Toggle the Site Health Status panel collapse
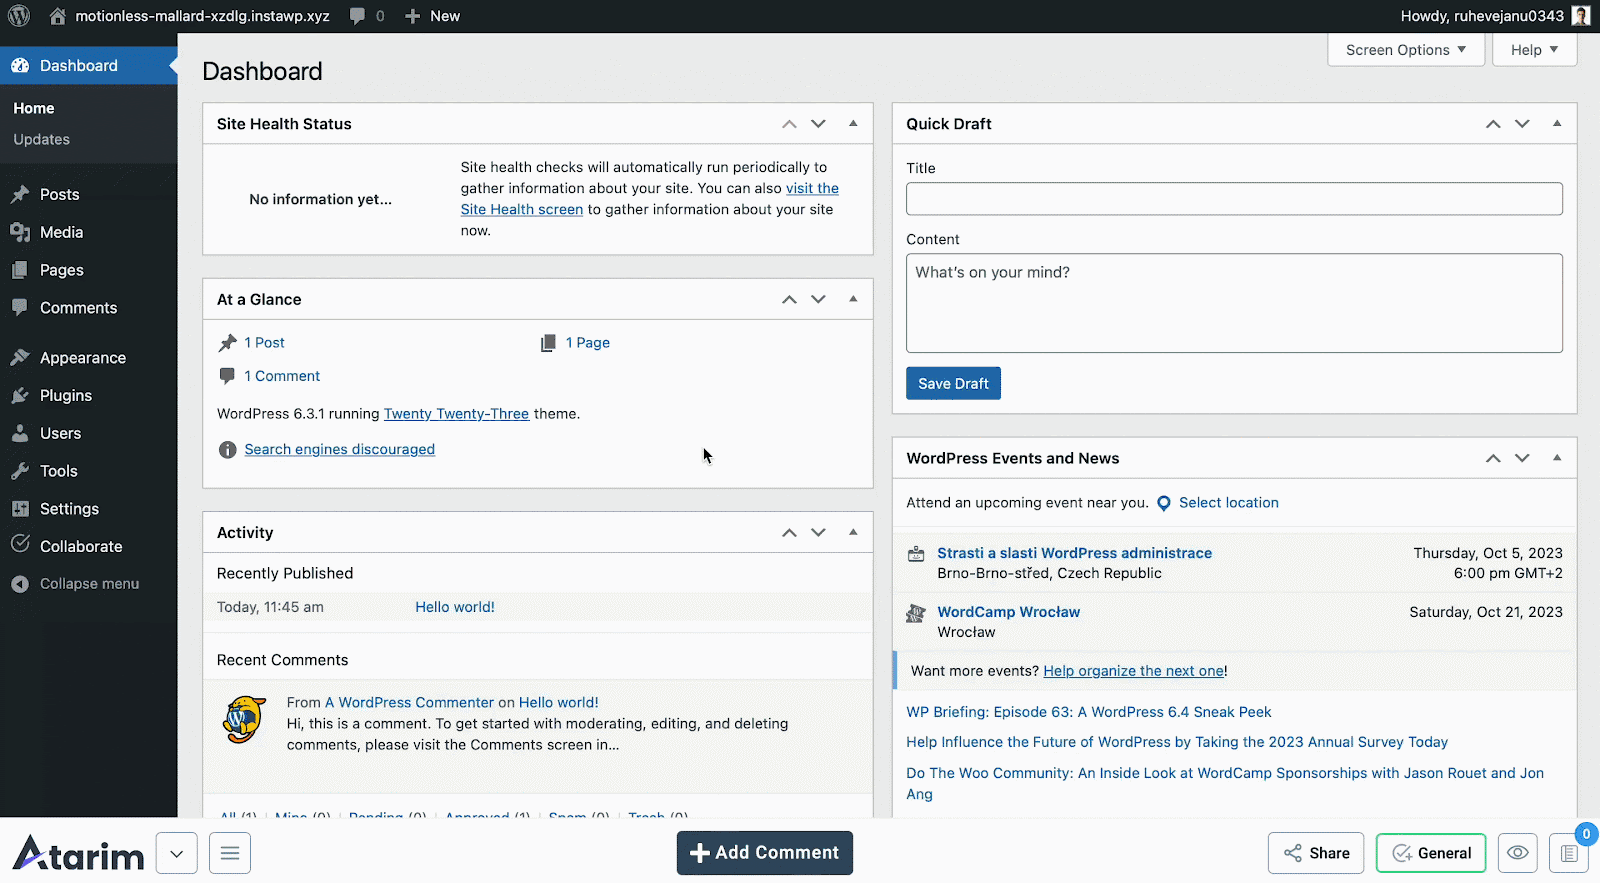This screenshot has height=883, width=1600. [853, 124]
